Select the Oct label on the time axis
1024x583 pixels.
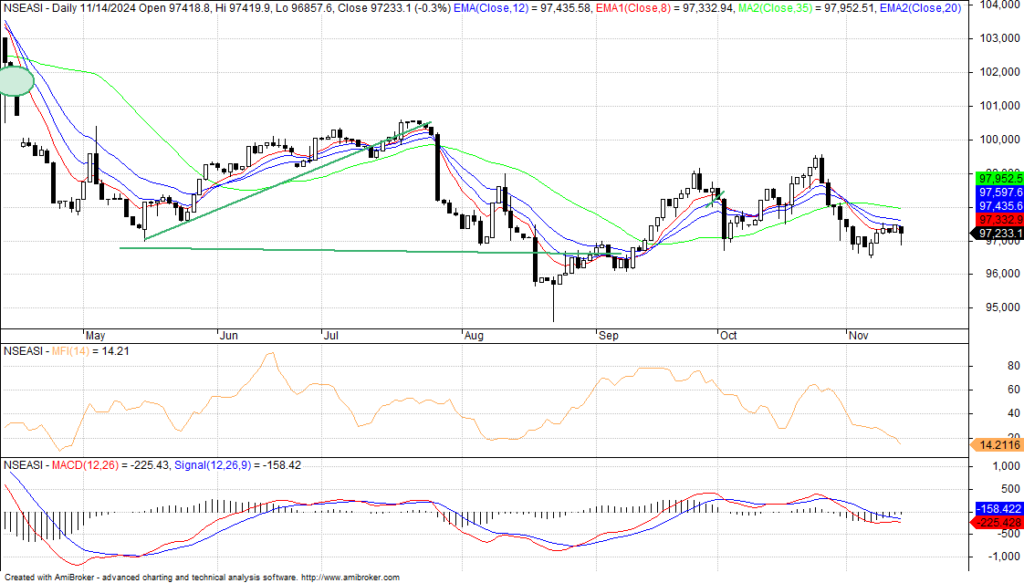click(726, 334)
